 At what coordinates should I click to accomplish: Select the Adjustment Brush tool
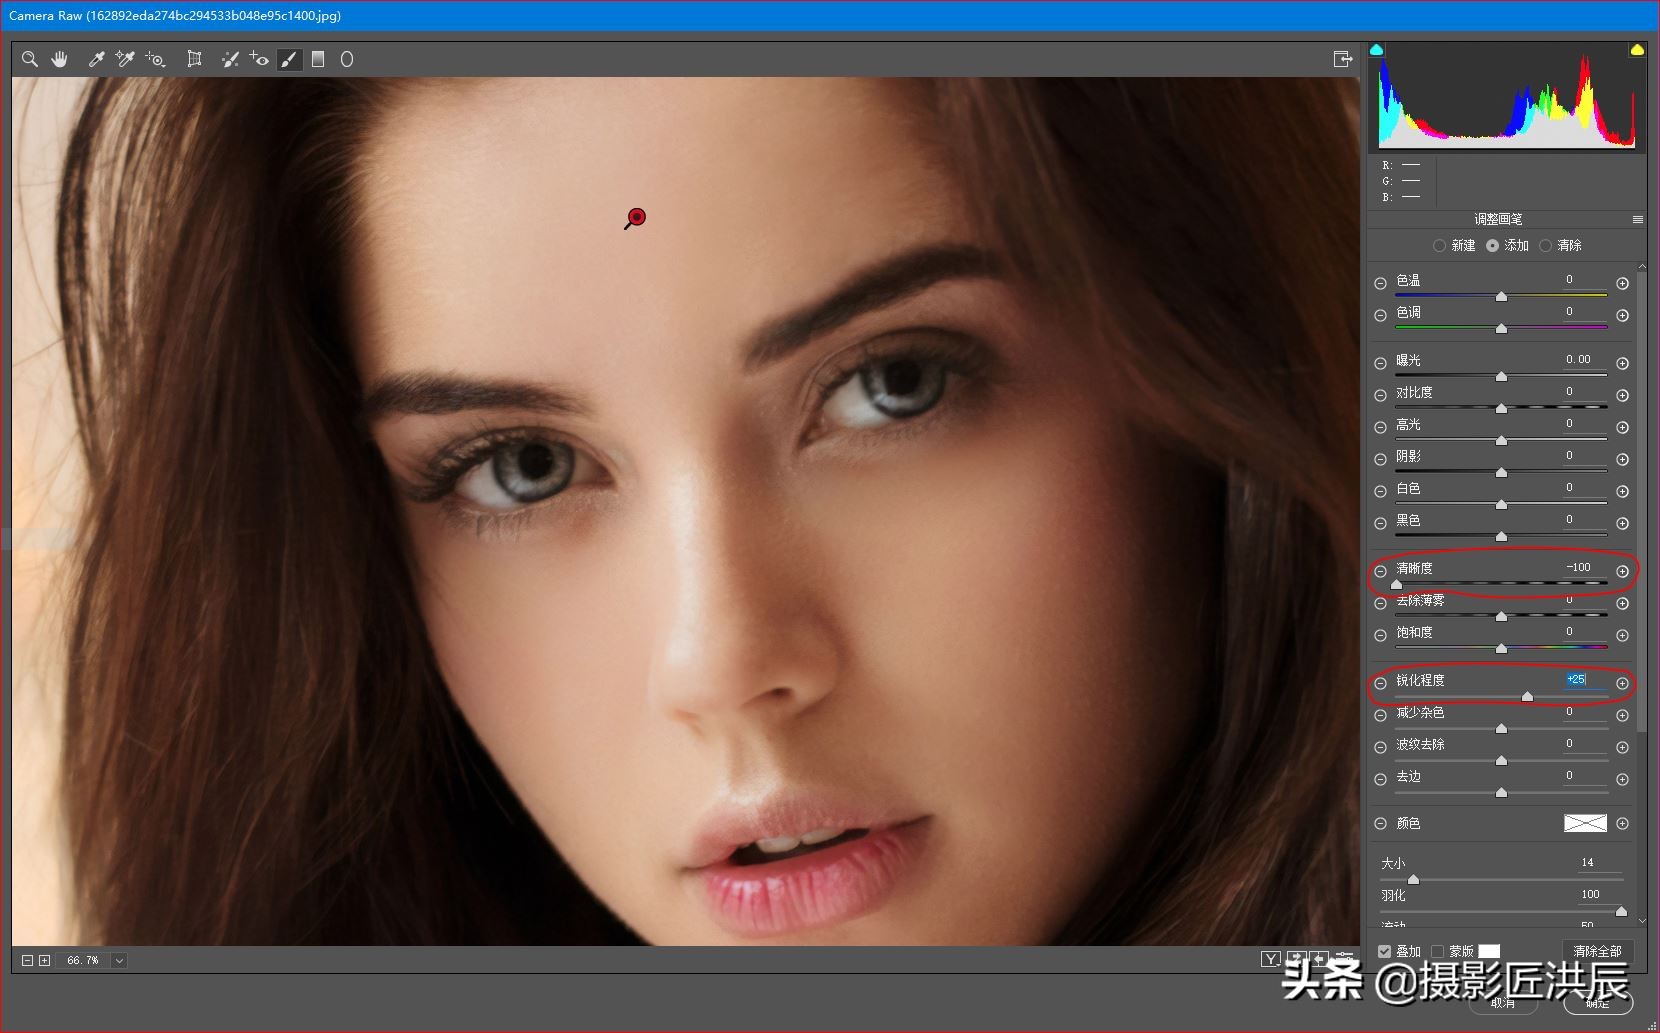(289, 59)
